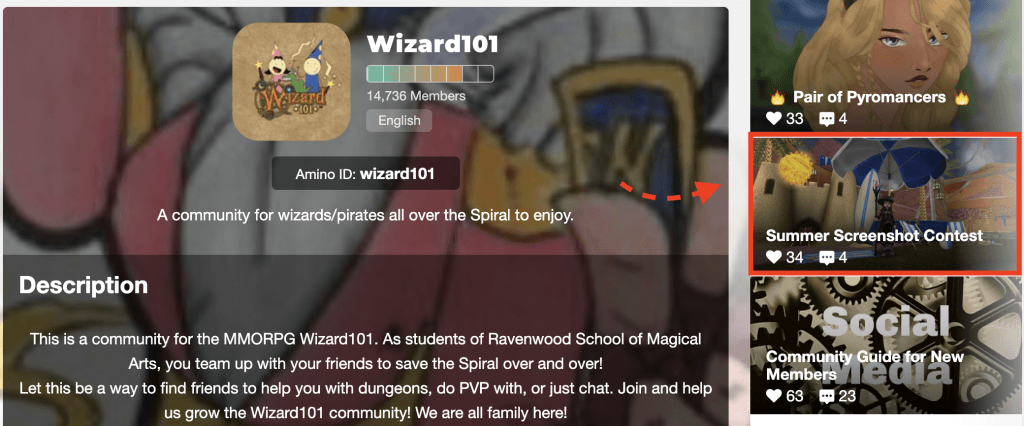The image size is (1024, 426).
Task: Like the Summer Screenshot Contest post
Action: coord(774,257)
